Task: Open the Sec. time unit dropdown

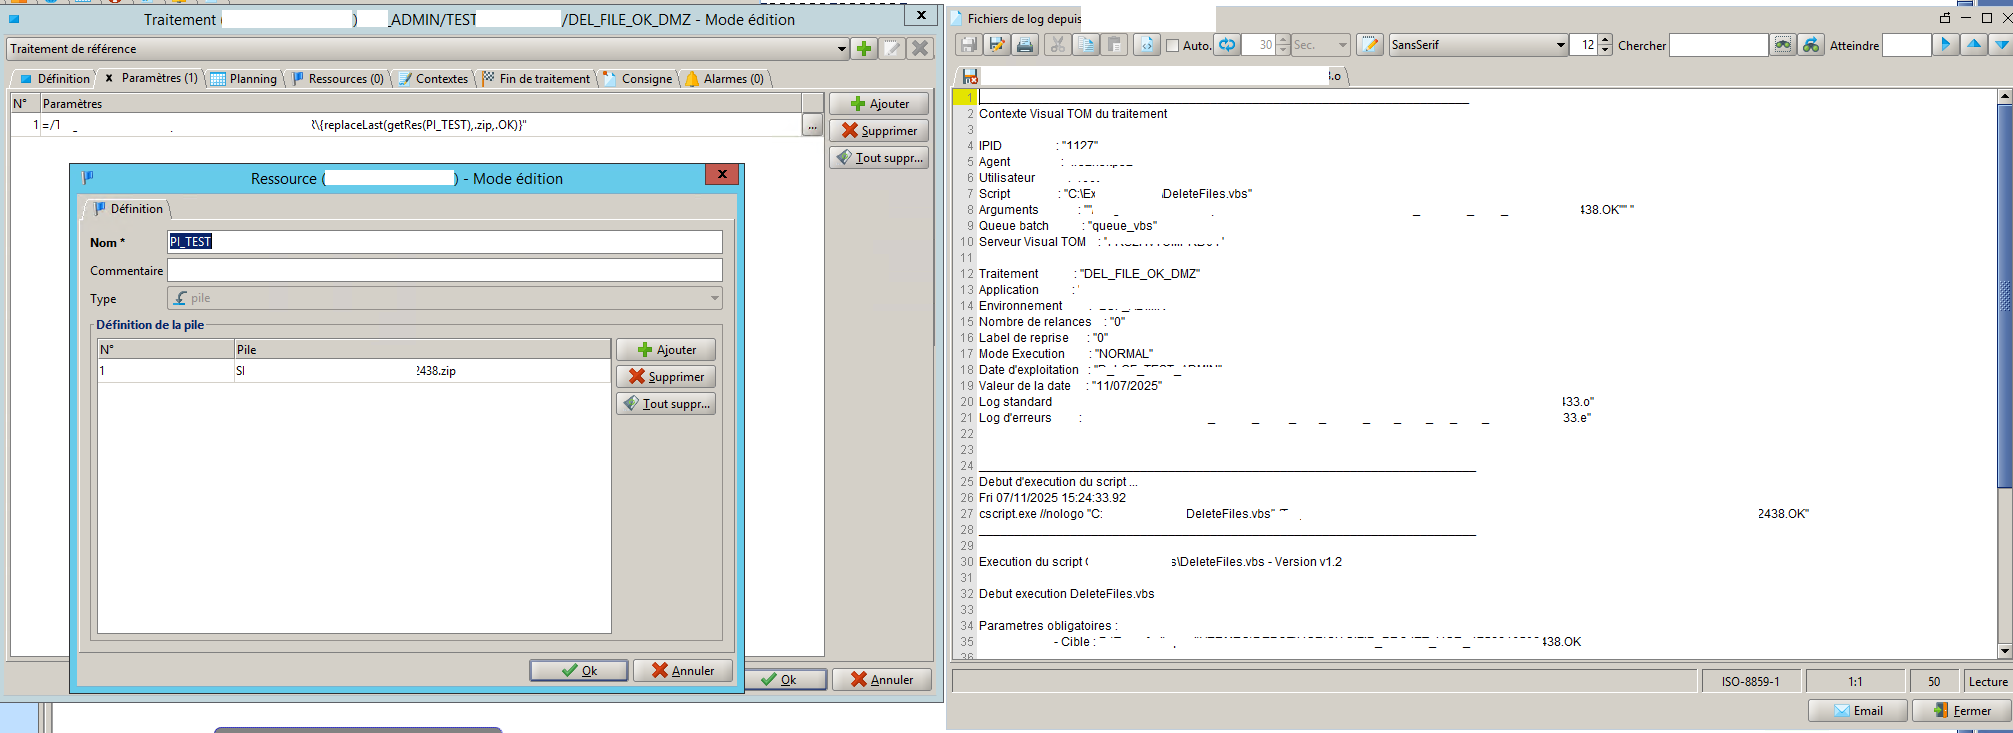Action: click(x=1342, y=45)
